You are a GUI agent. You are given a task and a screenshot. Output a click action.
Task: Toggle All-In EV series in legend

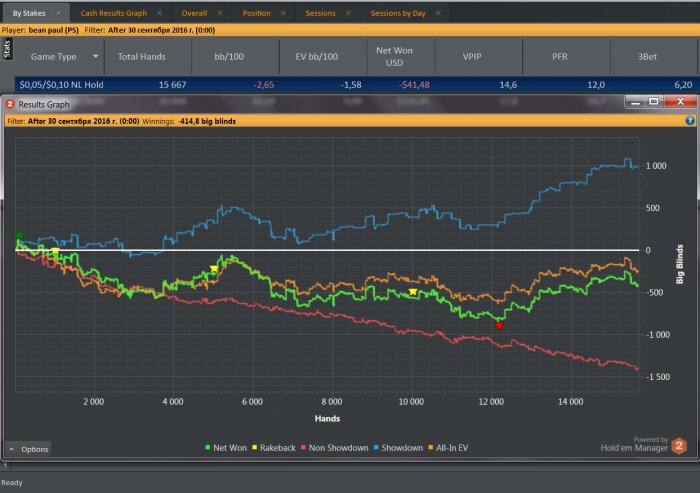[448, 447]
